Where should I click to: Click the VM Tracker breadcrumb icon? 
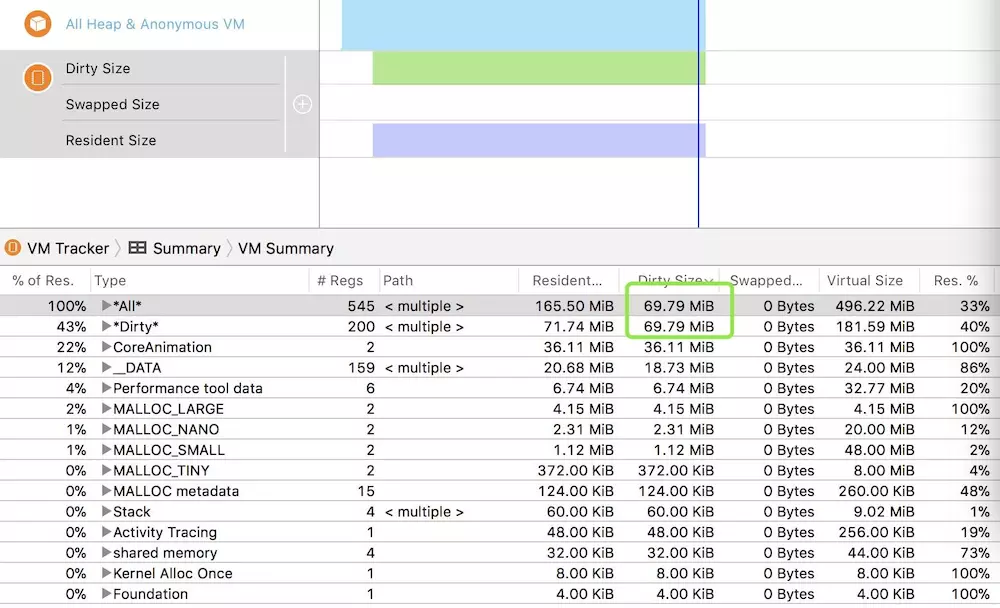click(x=13, y=248)
